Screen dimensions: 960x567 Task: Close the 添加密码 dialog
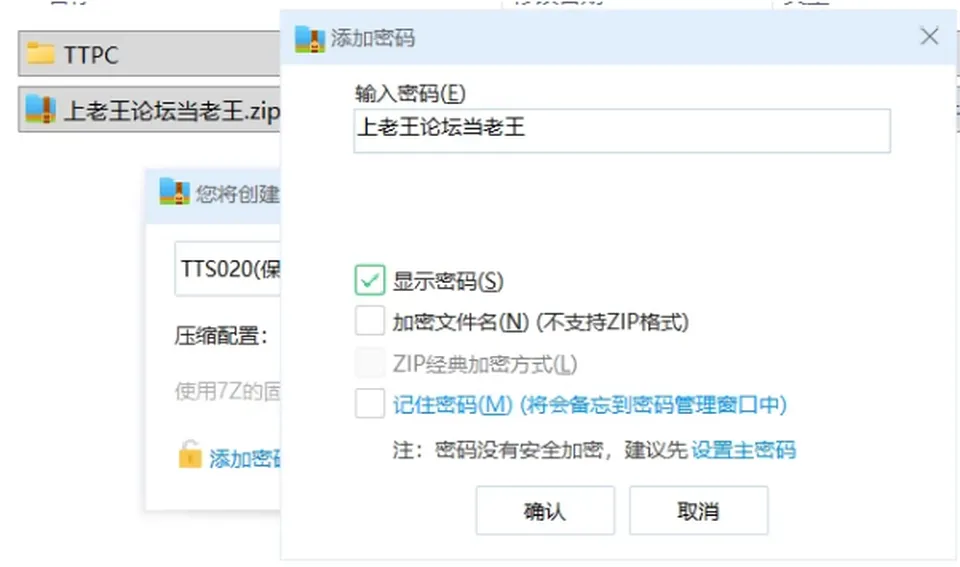(x=929, y=37)
